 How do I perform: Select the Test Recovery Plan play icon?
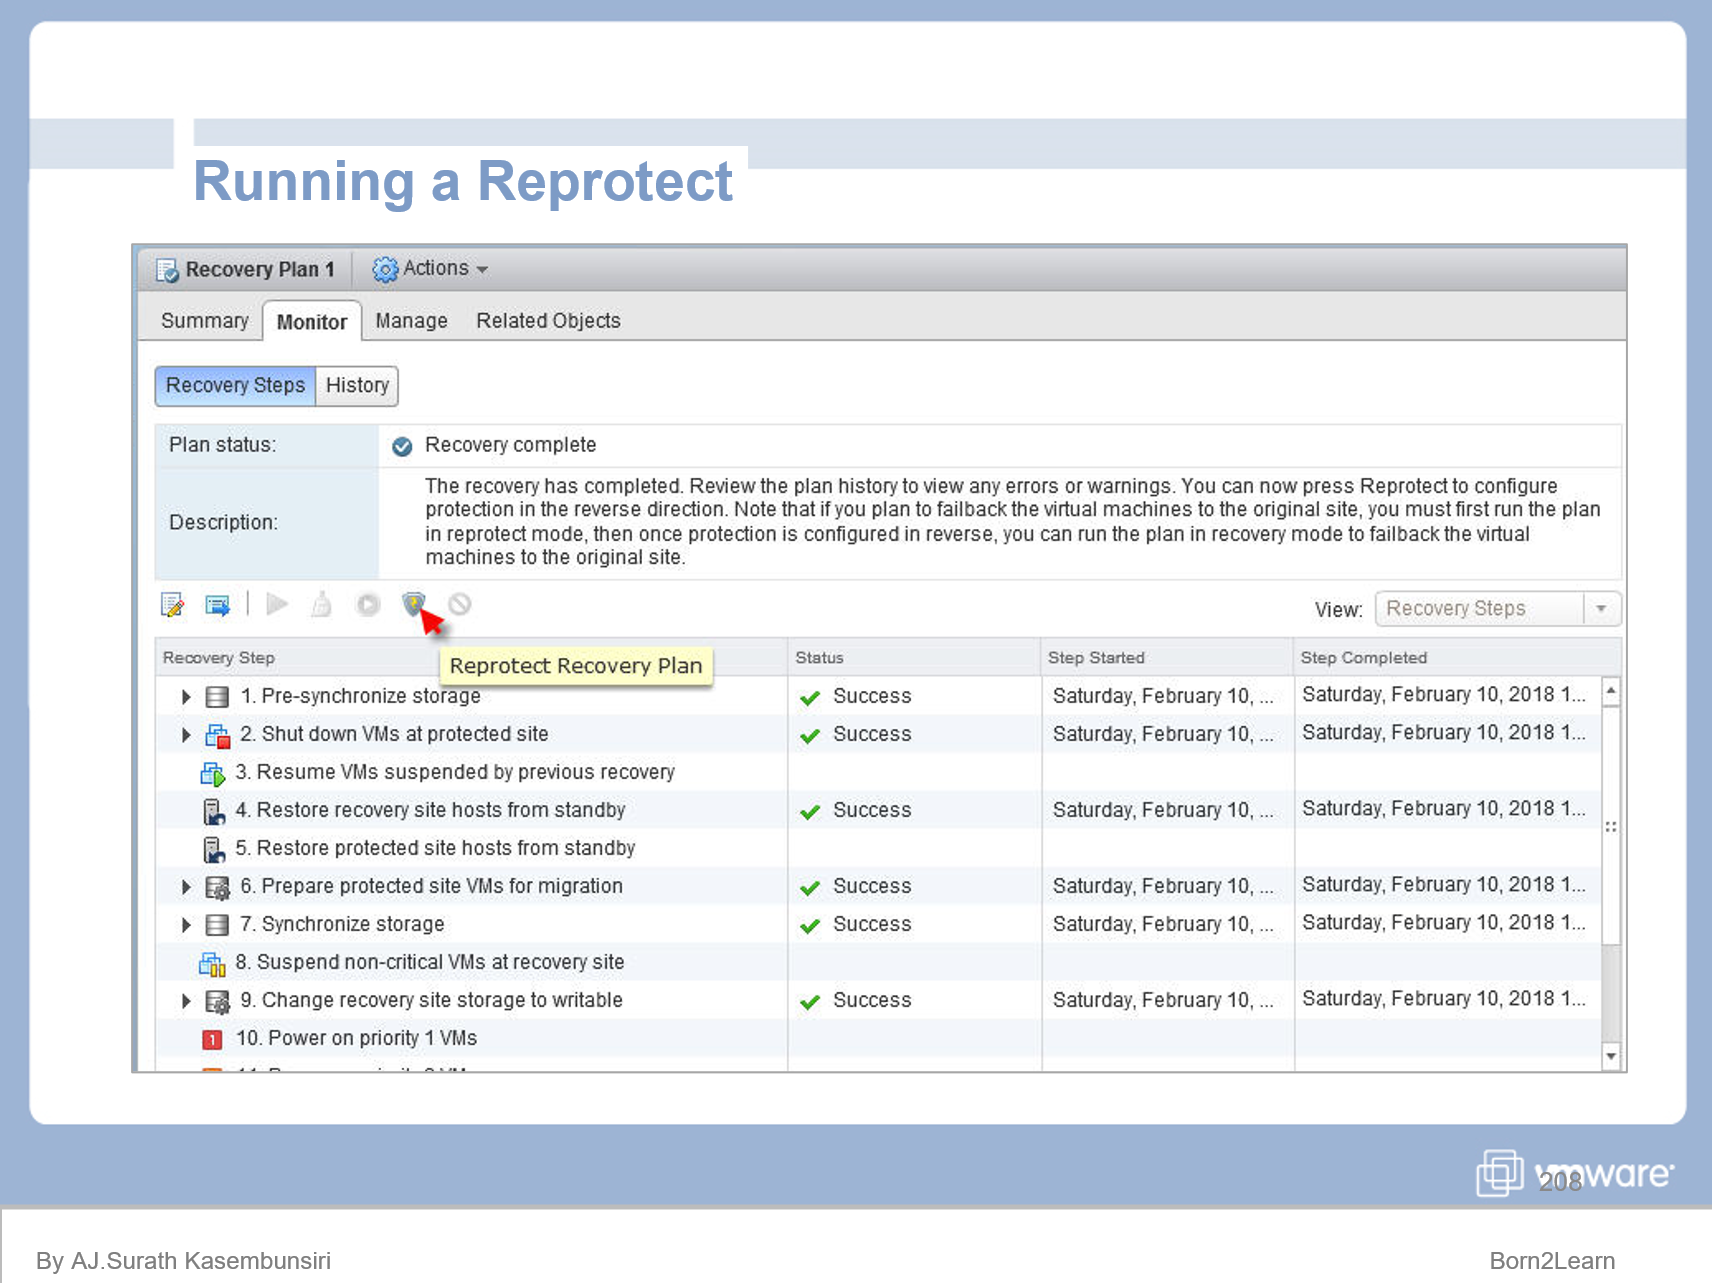[277, 605]
